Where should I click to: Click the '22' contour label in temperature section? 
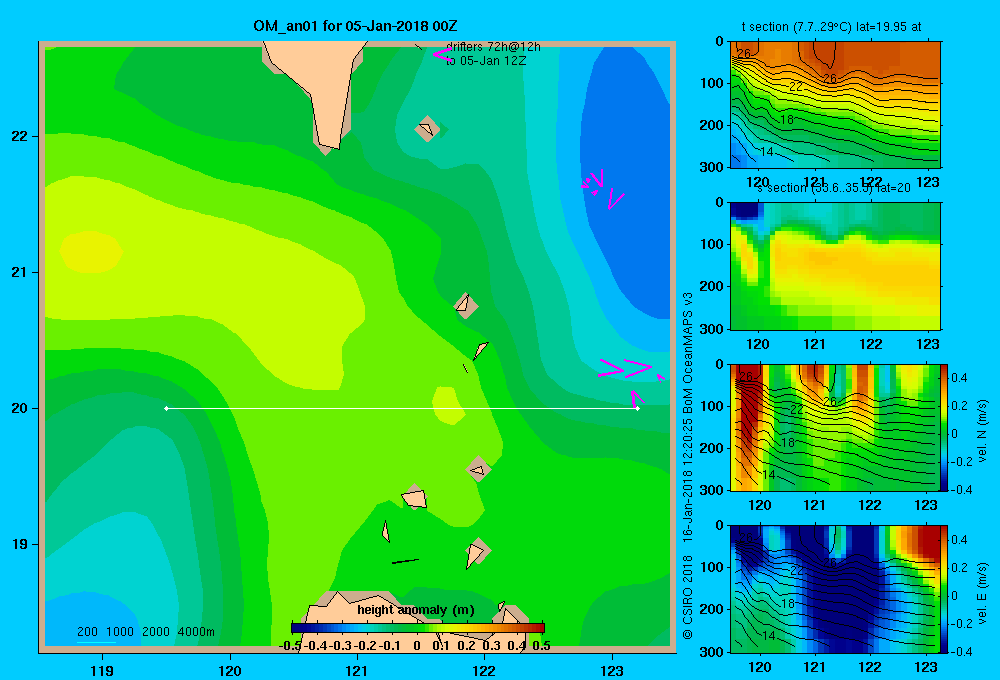click(x=796, y=87)
